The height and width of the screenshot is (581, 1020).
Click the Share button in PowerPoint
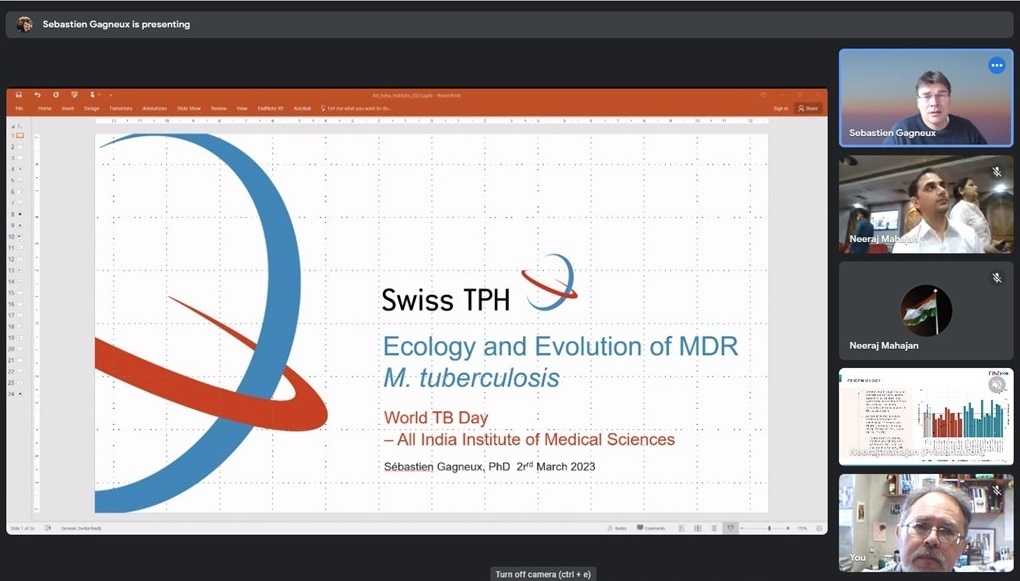tap(808, 109)
